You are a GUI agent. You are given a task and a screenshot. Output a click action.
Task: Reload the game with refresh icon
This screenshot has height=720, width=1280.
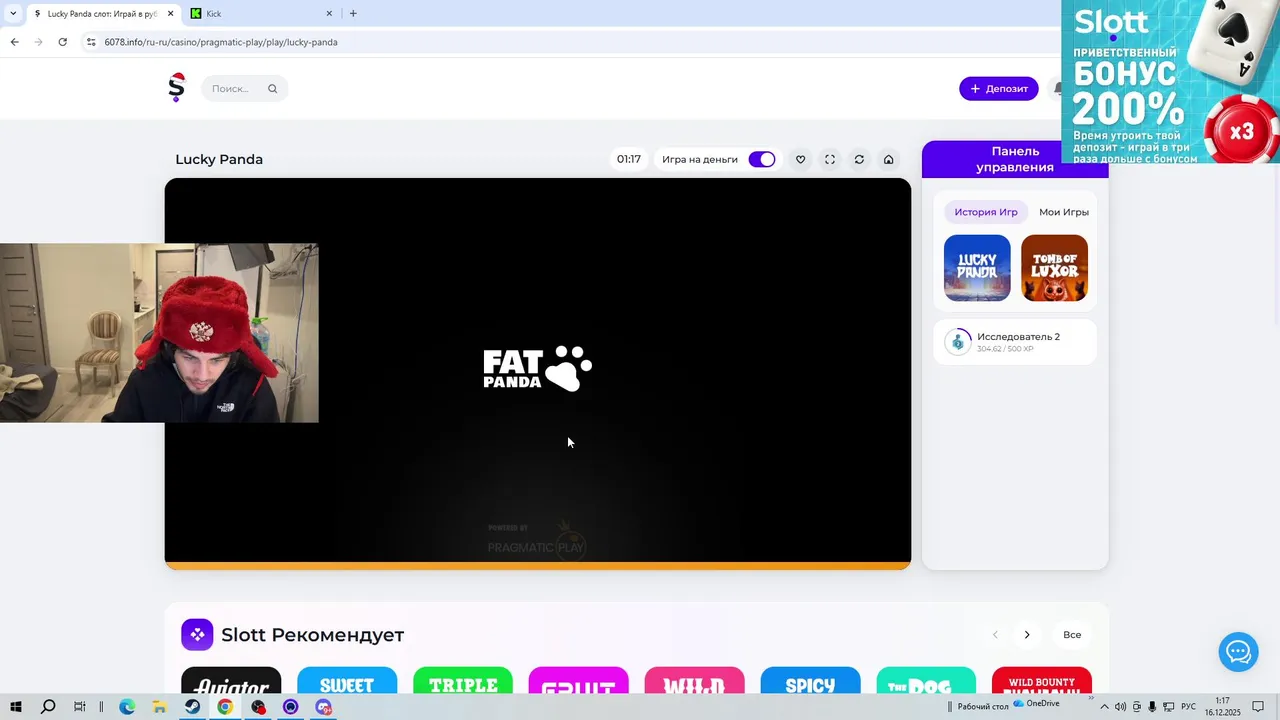point(859,159)
